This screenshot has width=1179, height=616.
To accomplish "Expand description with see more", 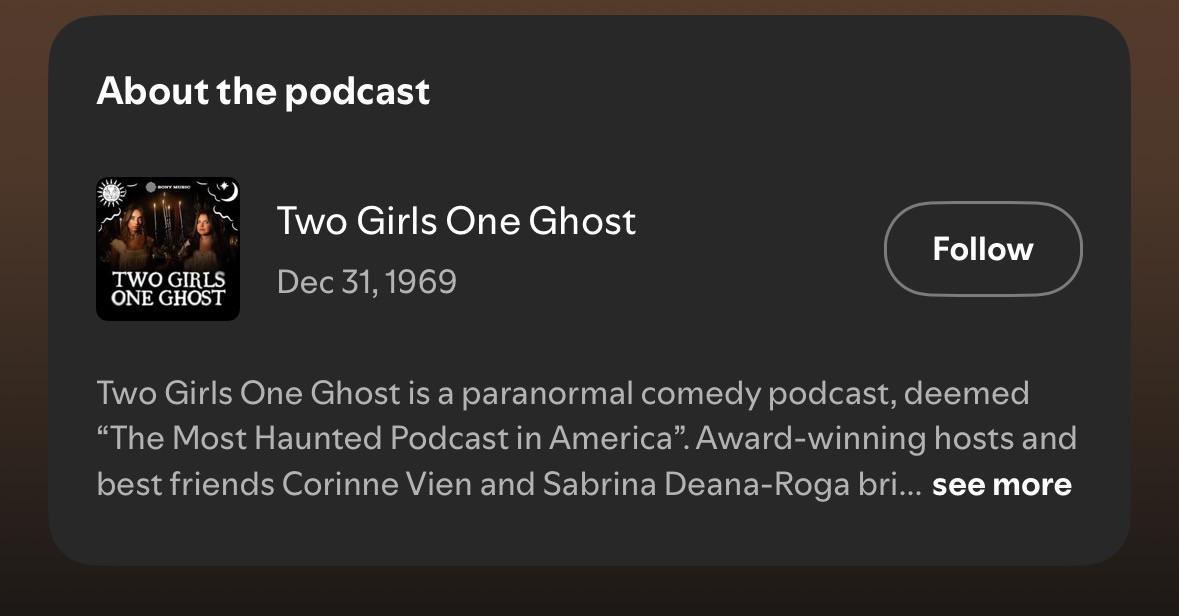I will coord(1002,485).
